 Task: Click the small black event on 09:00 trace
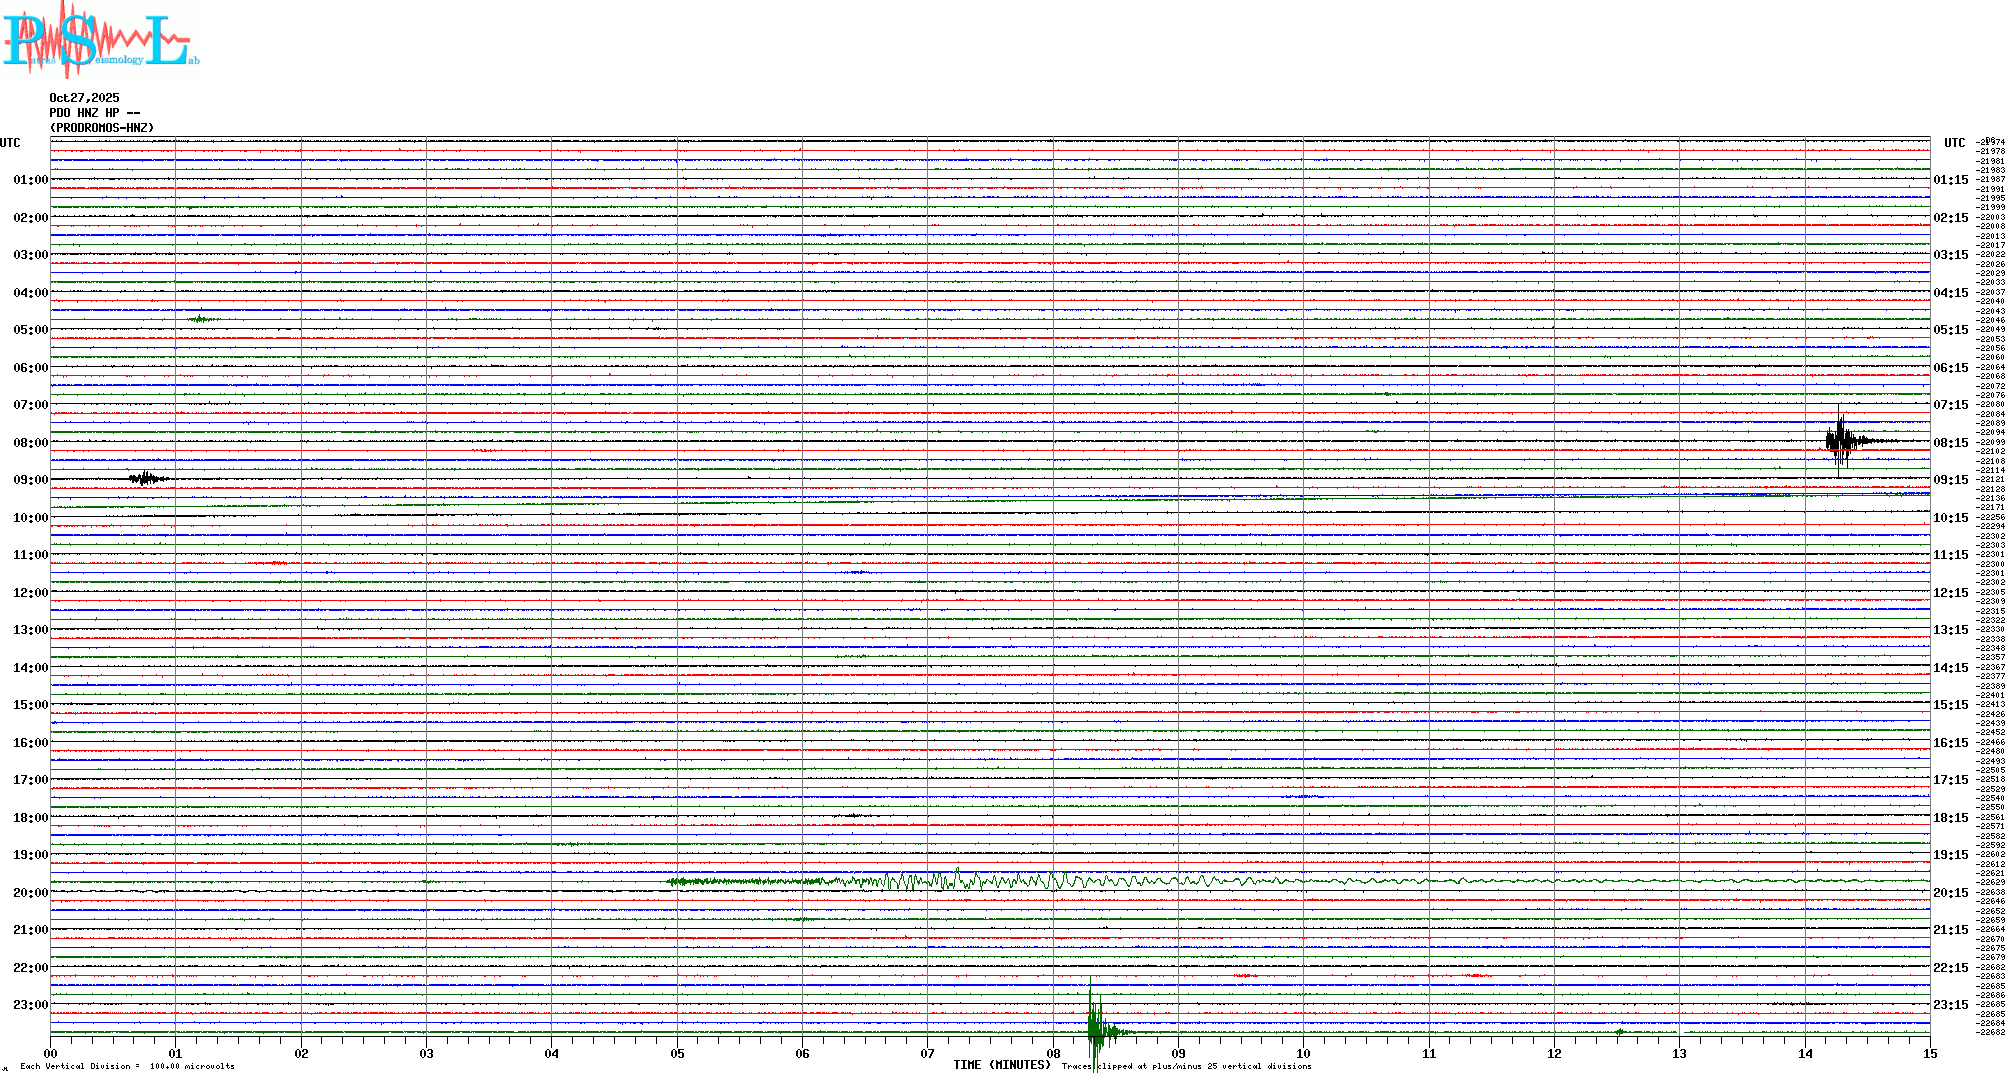pos(147,479)
